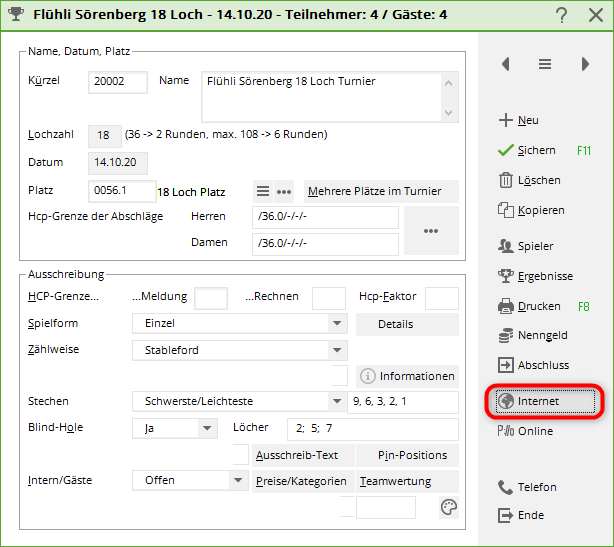Open Ergebnisse results entry
The image size is (614, 547).
pyautogui.click(x=535, y=276)
